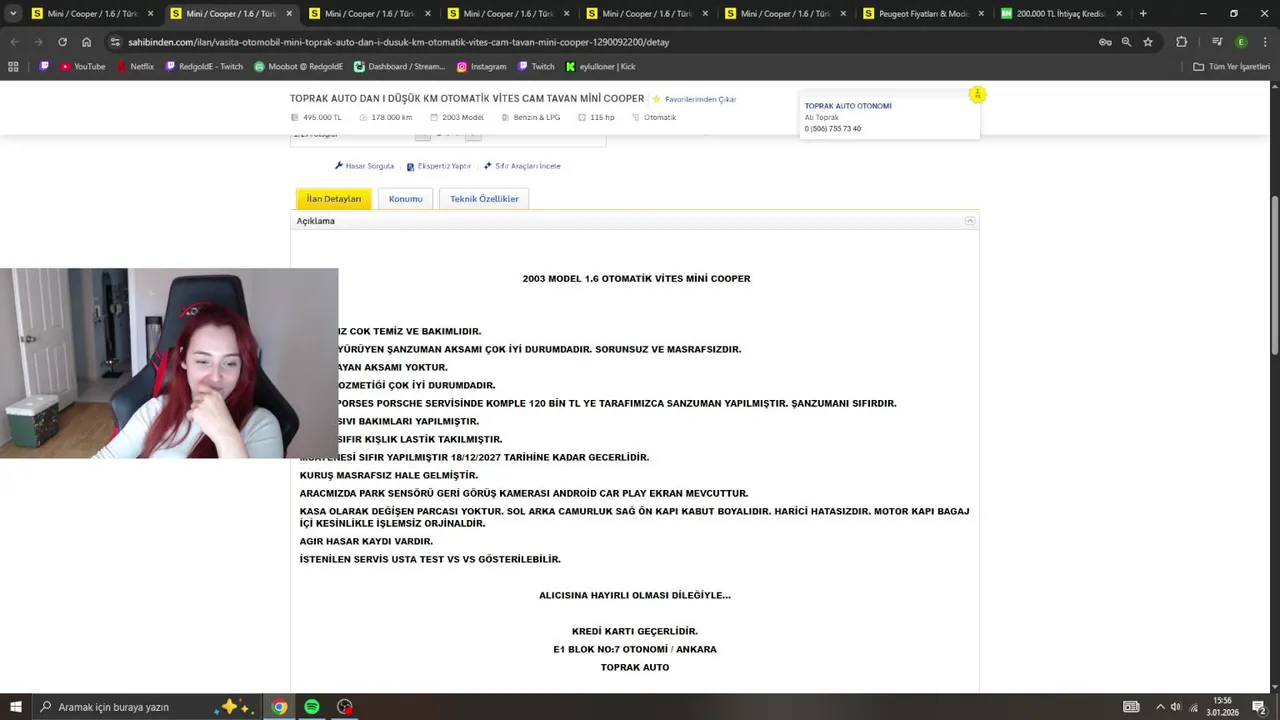Screen dimensions: 1280x720
Task: Click the 'Otomatik' transmission text in header
Action: coord(660,117)
